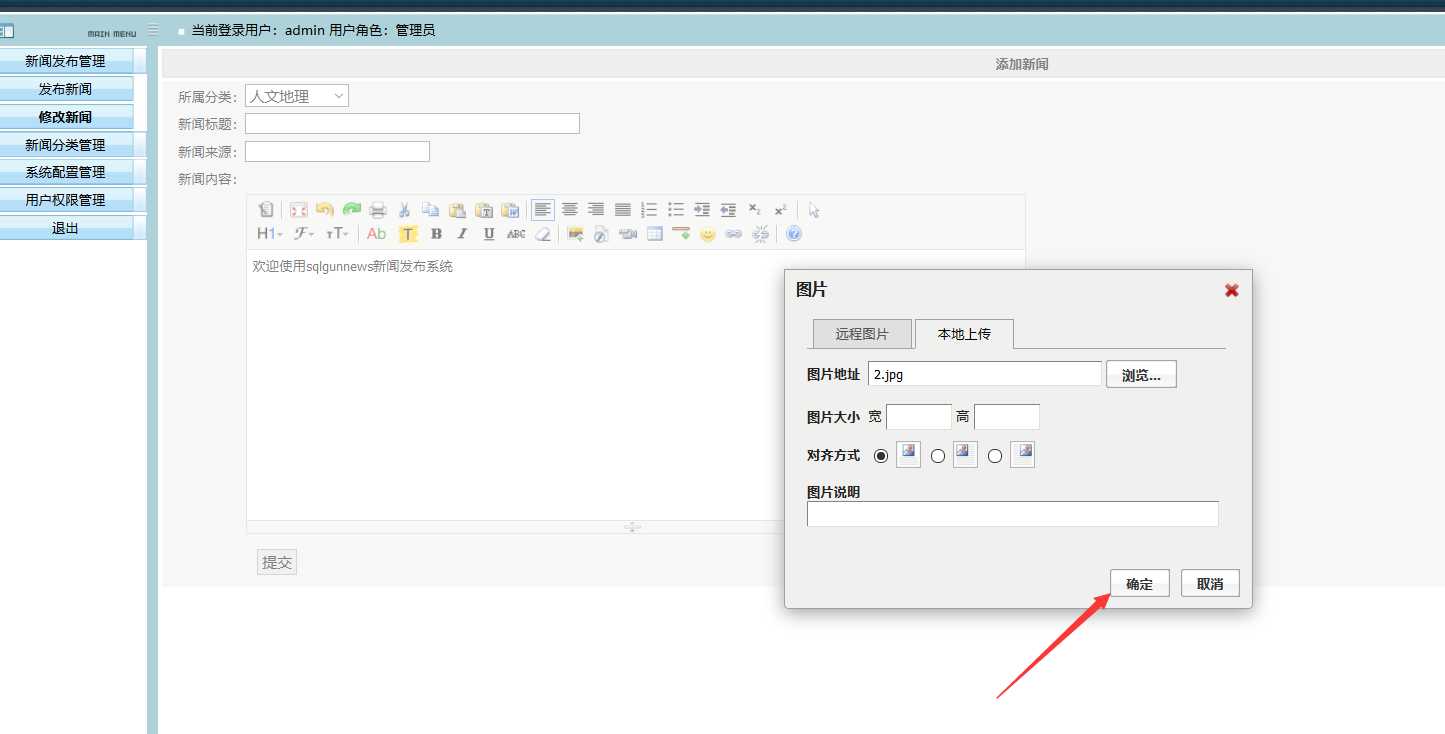Click the 新闻来源 input field
The width and height of the screenshot is (1445, 734).
337,151
